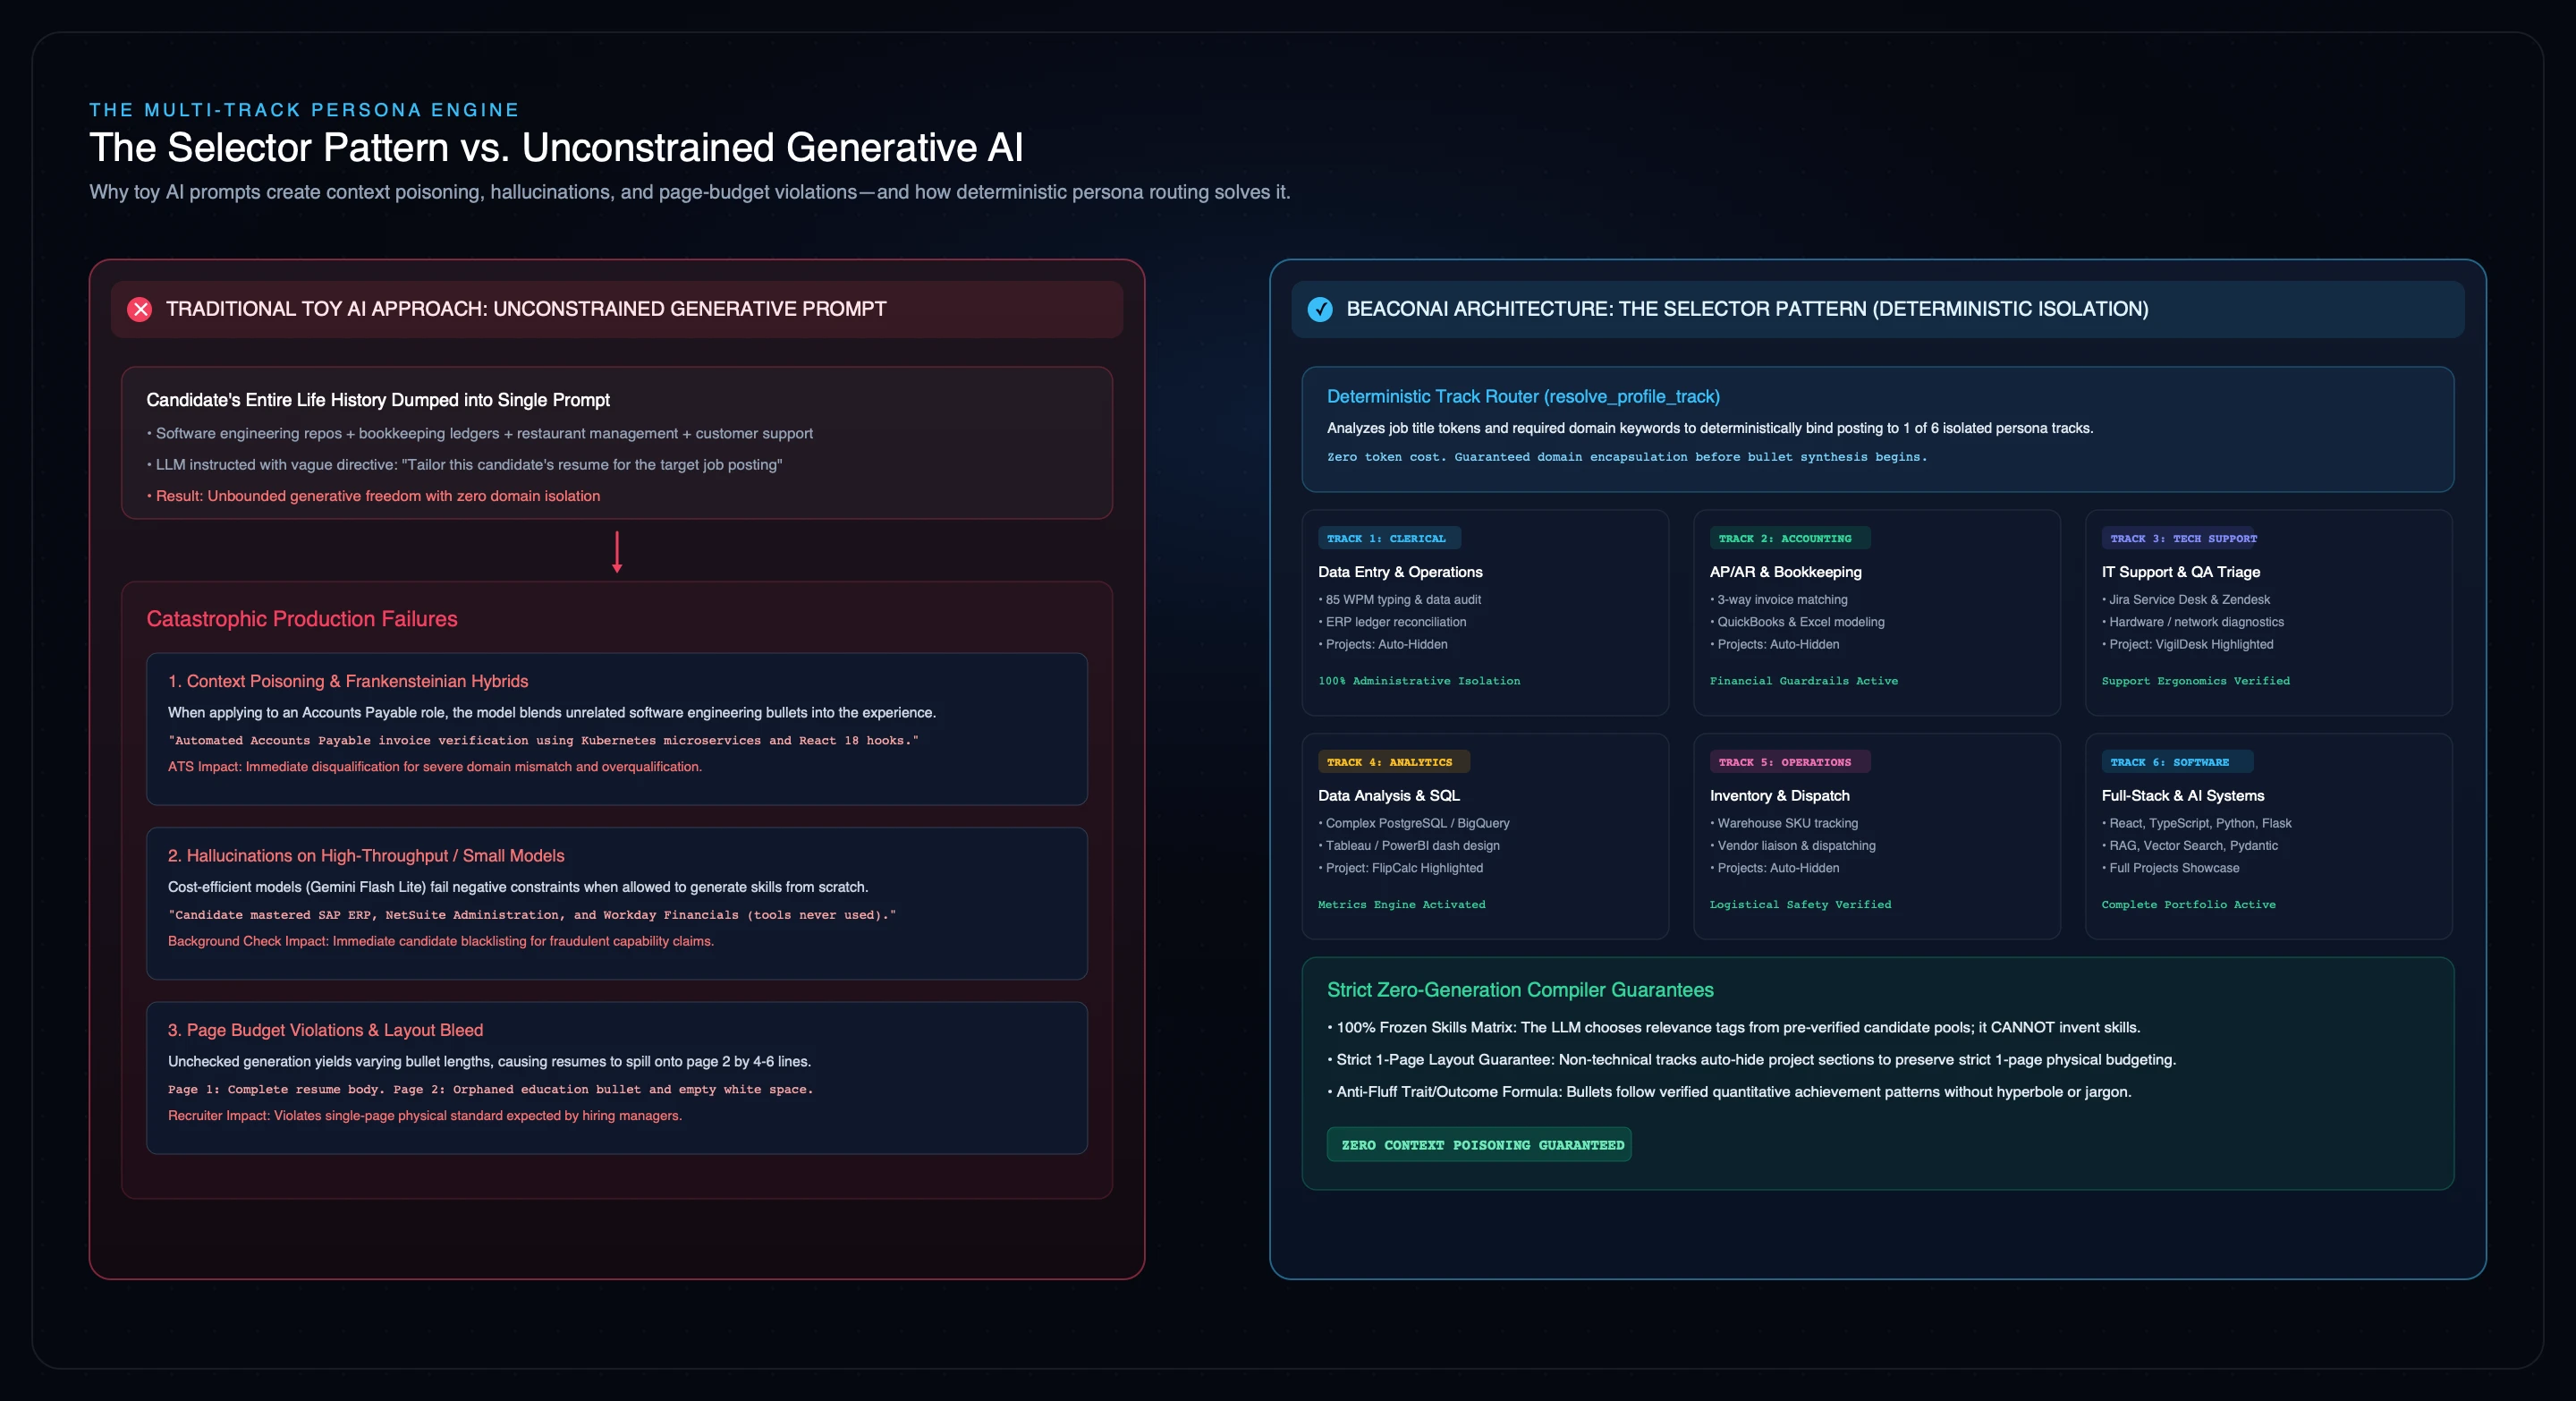Select the Track 5: Operations badge
This screenshot has height=1401, width=2576.
coord(1789,762)
